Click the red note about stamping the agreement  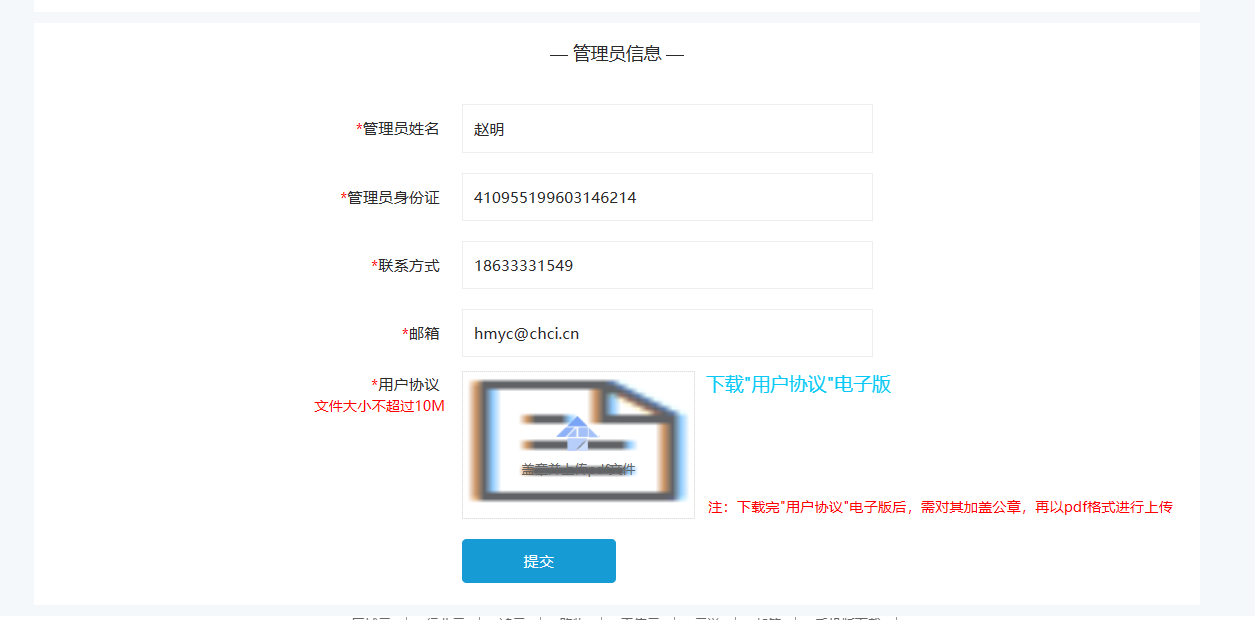coord(939,507)
